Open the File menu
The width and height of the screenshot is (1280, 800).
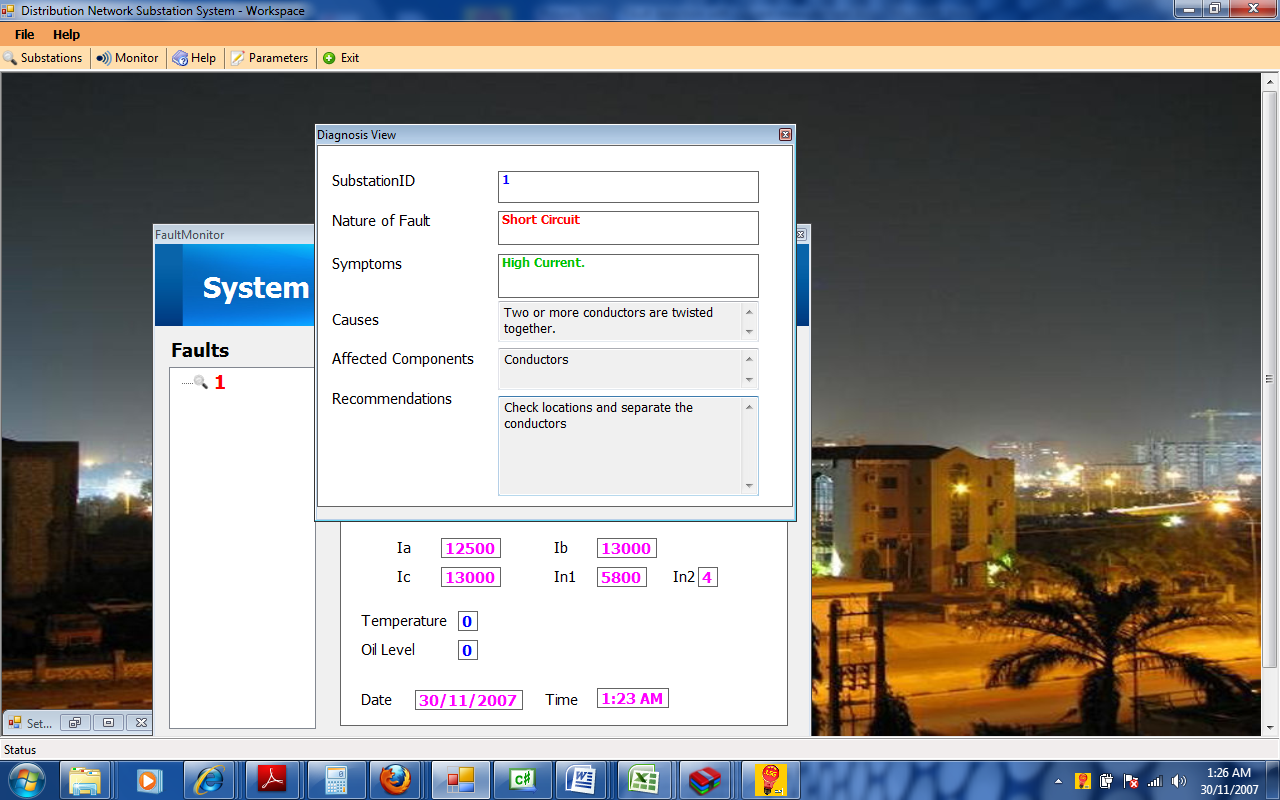24,35
